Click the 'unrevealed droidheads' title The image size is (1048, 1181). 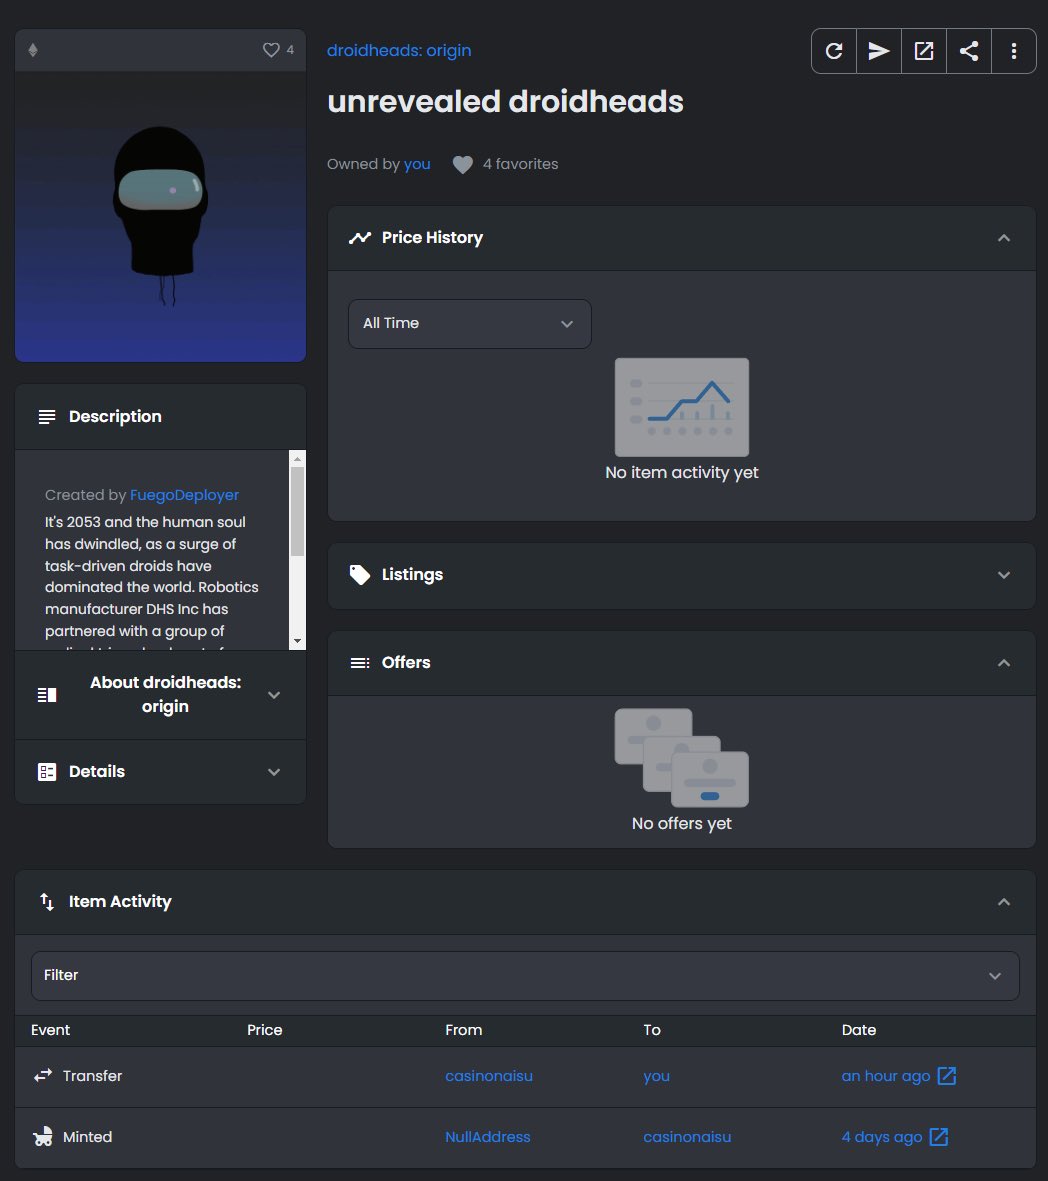click(x=506, y=102)
